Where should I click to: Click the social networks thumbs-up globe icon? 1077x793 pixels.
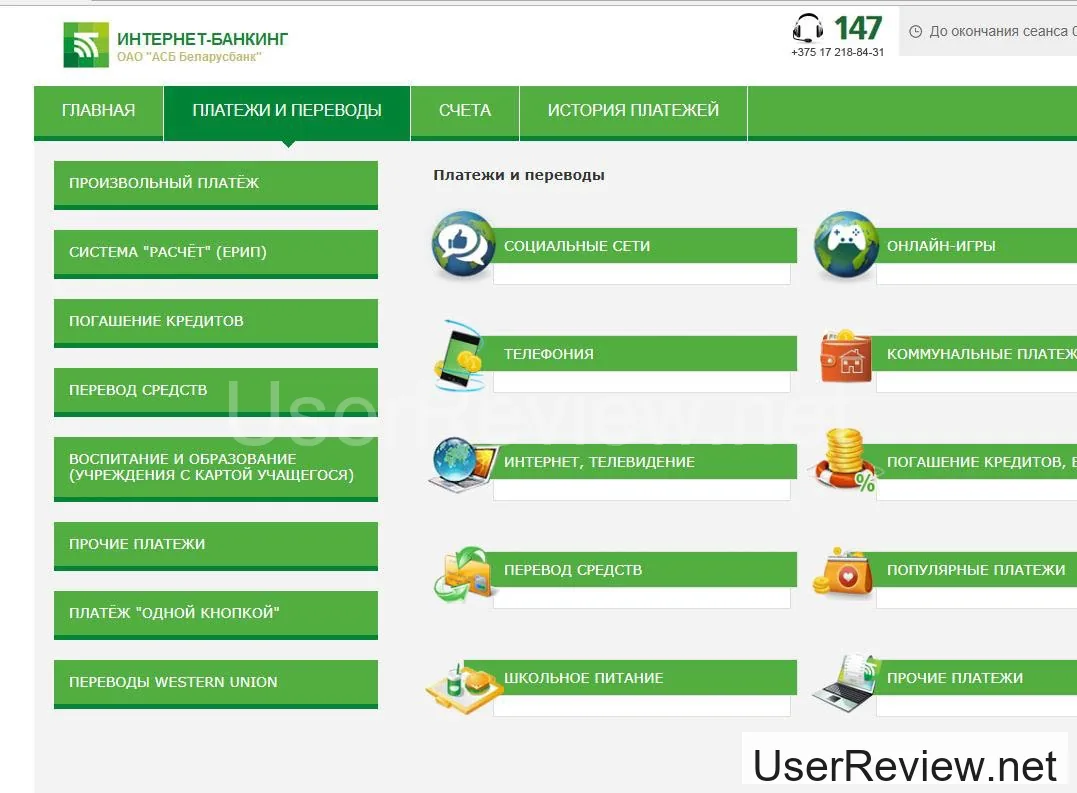463,244
